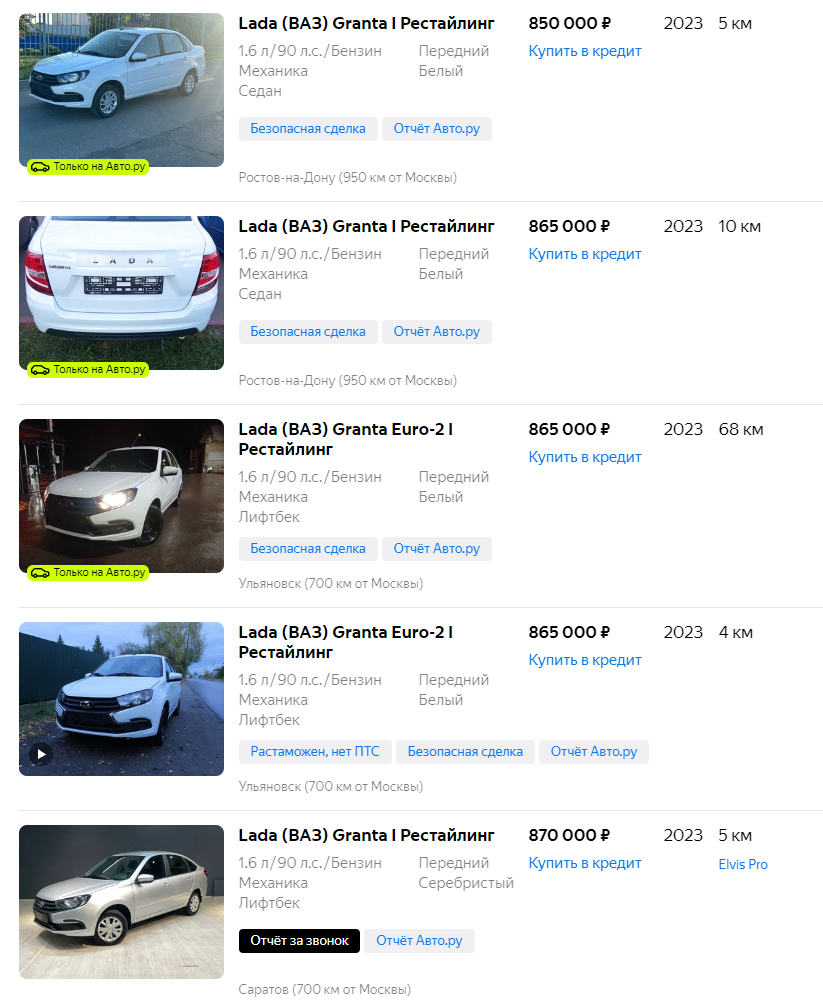The height and width of the screenshot is (1008, 823).
Task: Open 'Отчёт Авто.ру' for the silver Granta
Action: point(419,941)
